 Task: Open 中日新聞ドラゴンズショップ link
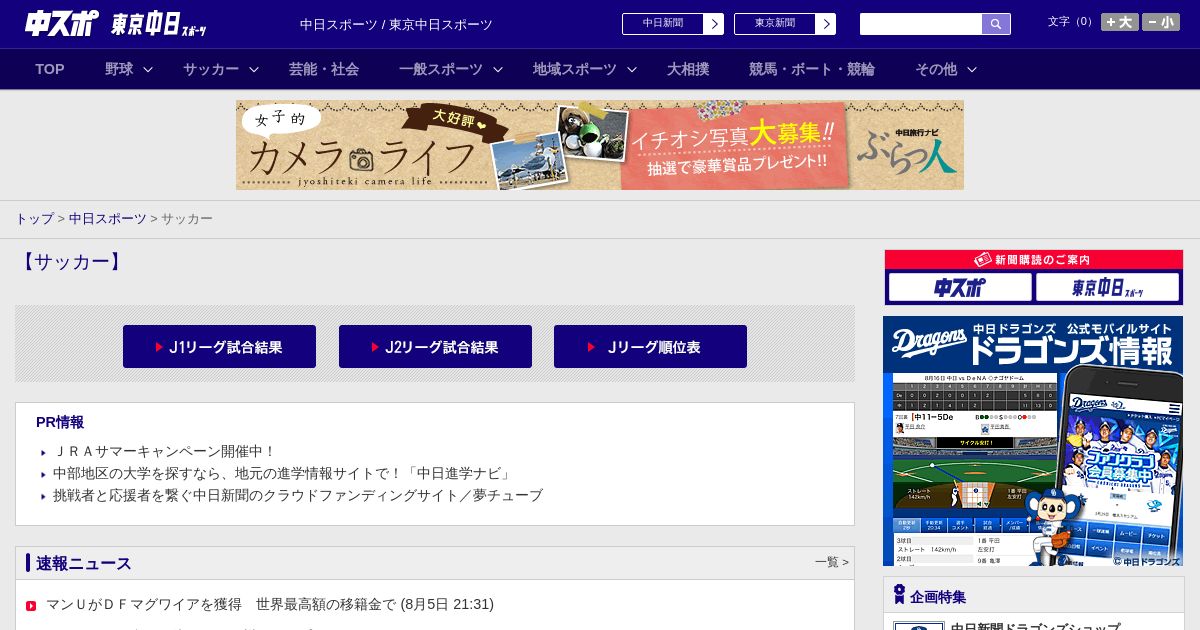click(1035, 626)
